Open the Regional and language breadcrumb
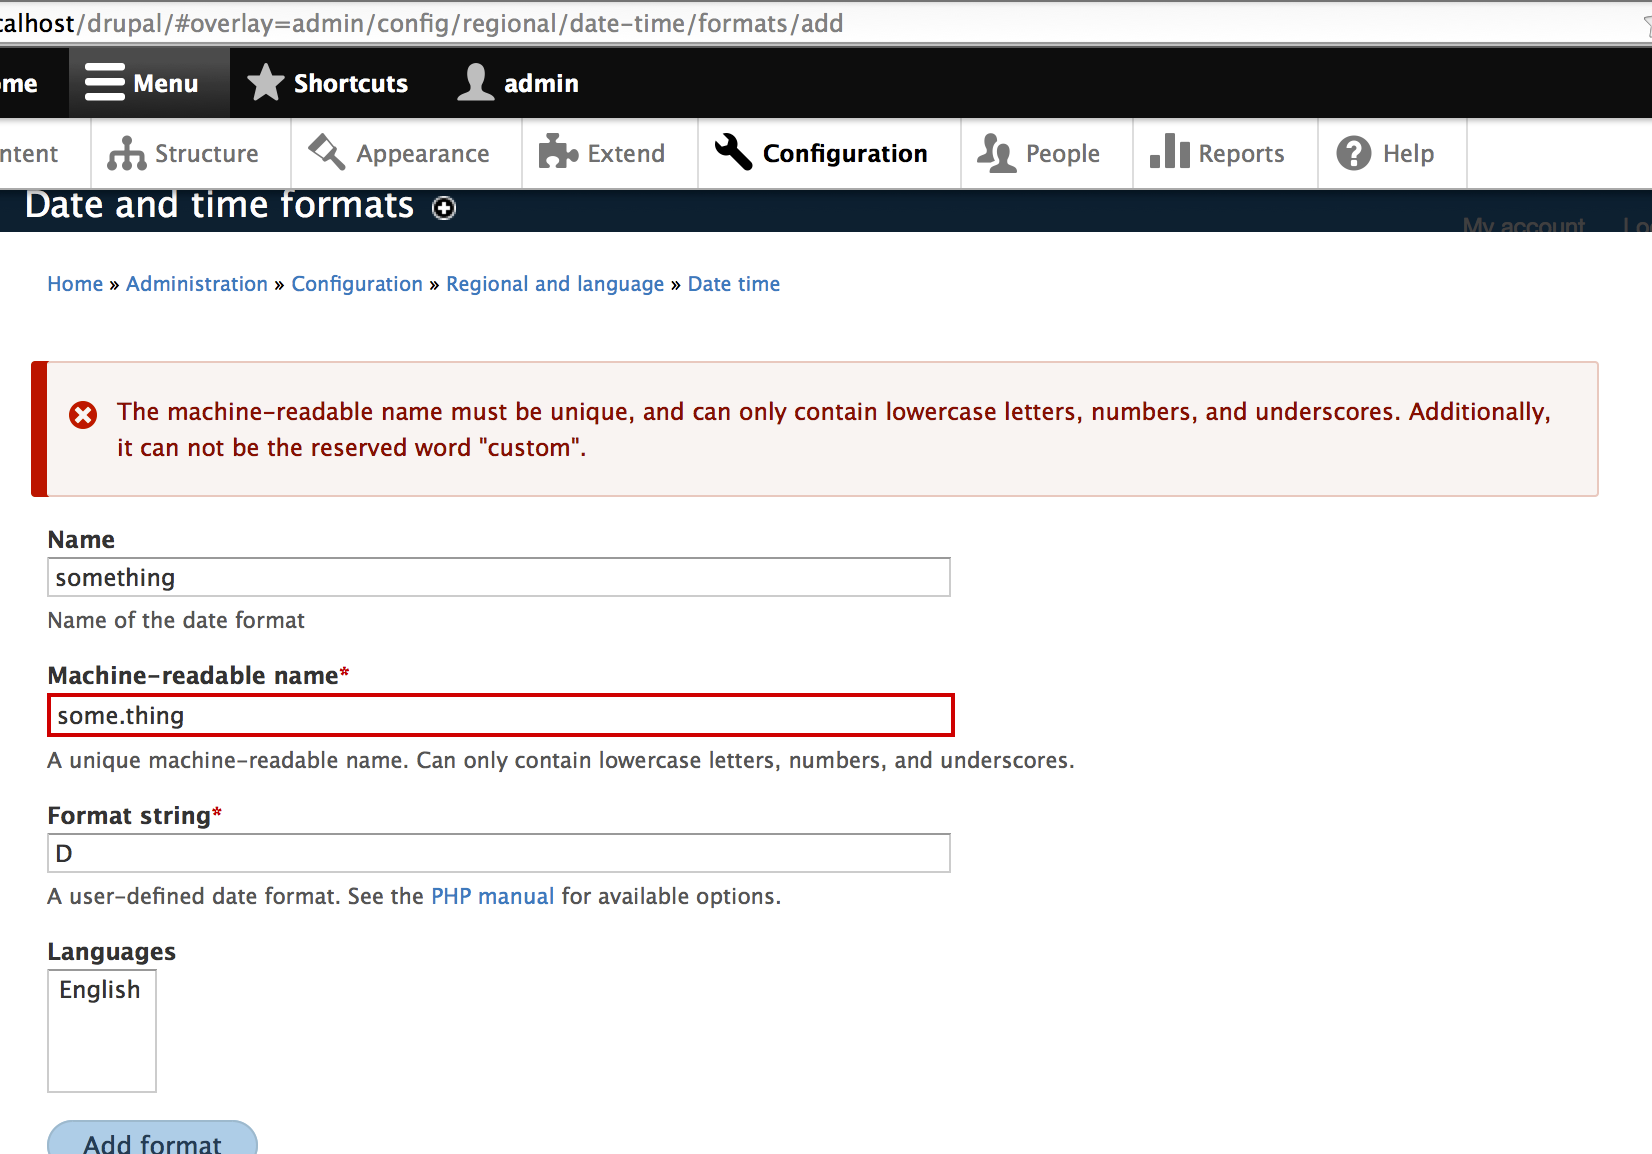 tap(555, 284)
